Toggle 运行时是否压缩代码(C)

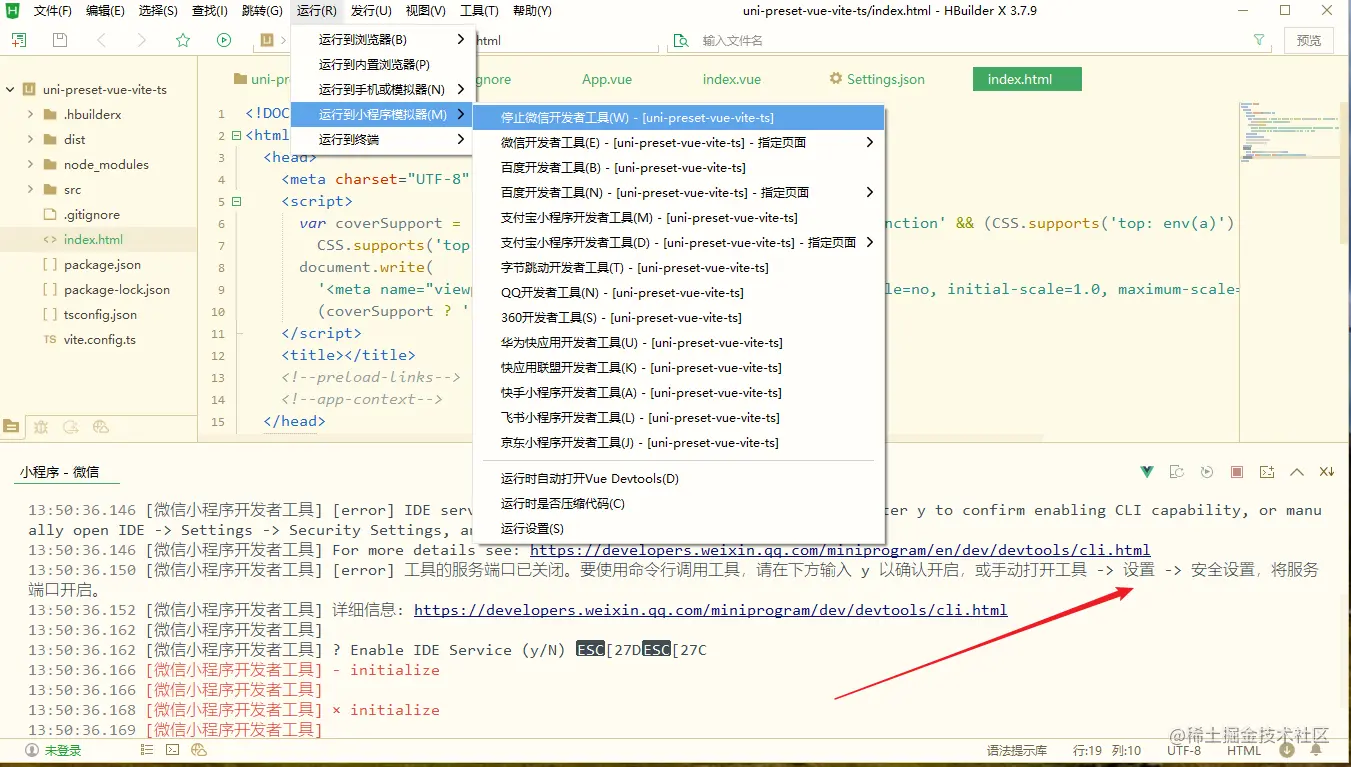click(x=679, y=504)
